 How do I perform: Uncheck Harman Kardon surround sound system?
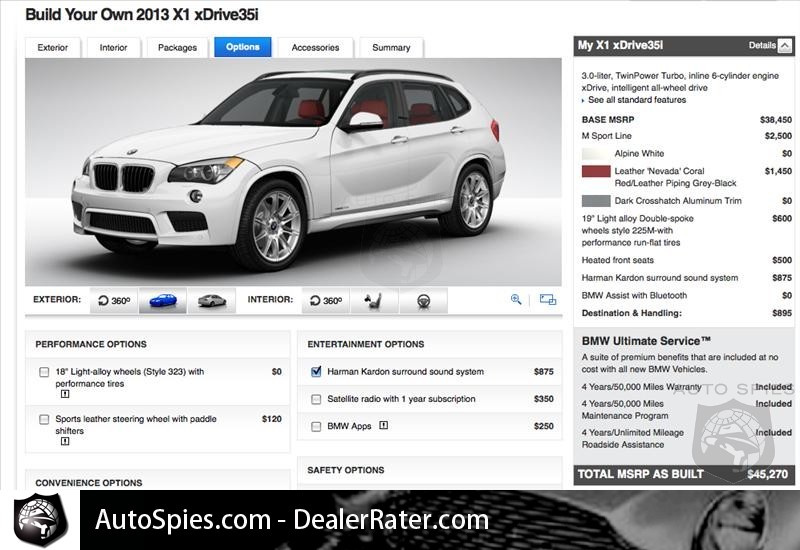[x=316, y=371]
